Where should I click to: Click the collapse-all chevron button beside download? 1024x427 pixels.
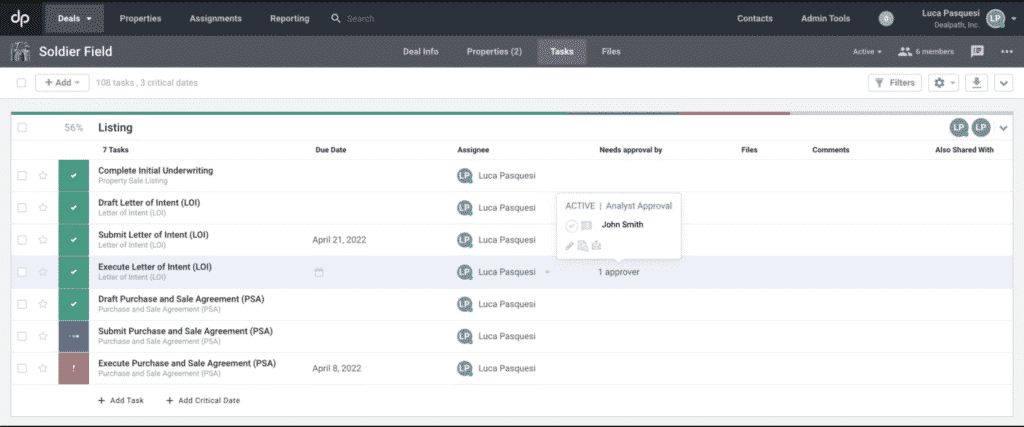[x=1004, y=83]
